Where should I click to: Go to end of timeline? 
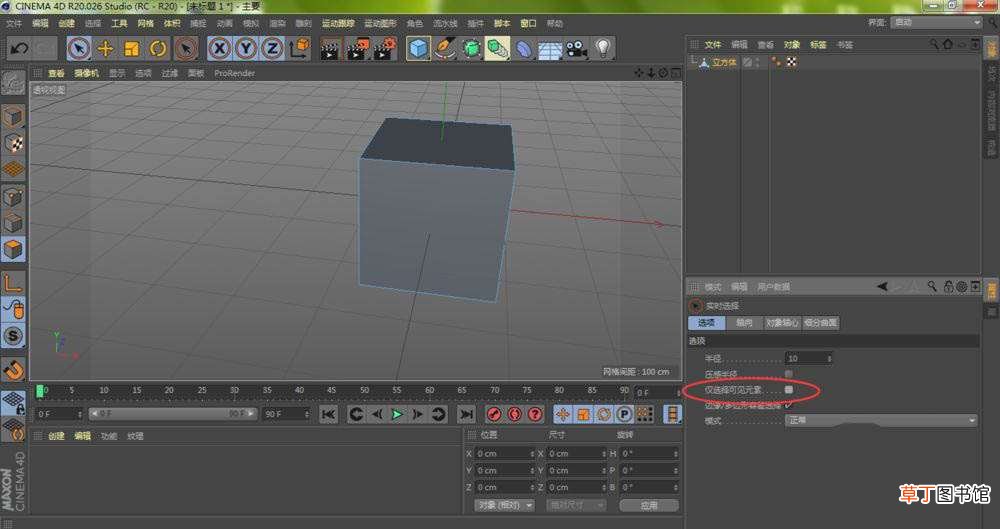466,414
